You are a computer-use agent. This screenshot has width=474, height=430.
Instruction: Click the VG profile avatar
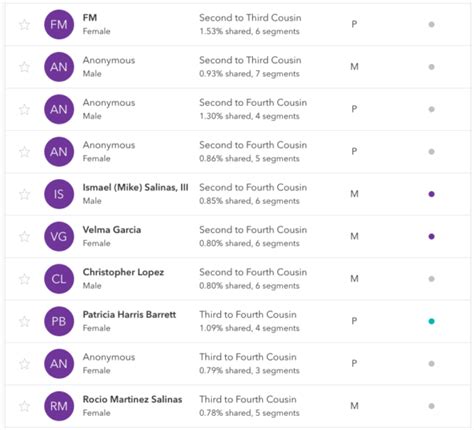pyautogui.click(x=59, y=236)
